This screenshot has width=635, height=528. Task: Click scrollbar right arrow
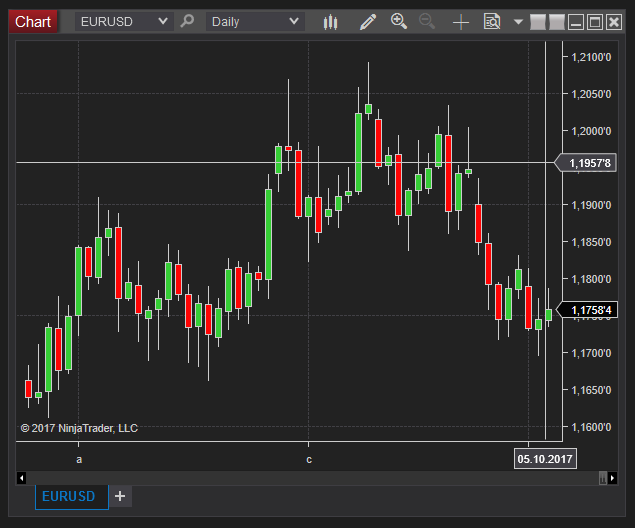[613, 478]
